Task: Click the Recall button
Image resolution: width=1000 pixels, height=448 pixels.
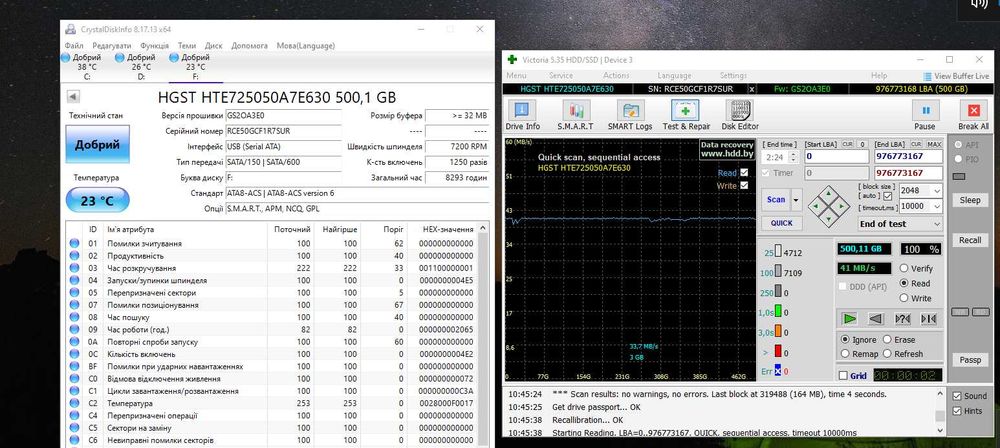Action: (x=970, y=240)
